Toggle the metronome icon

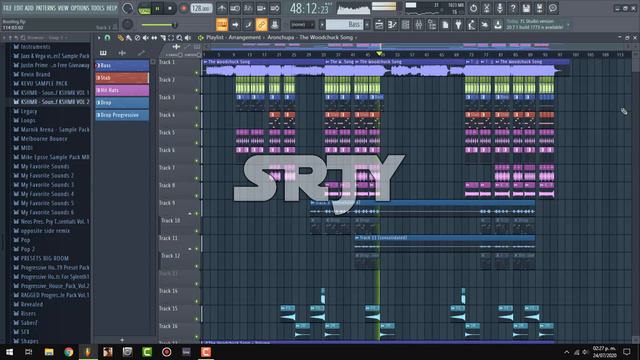click(222, 8)
